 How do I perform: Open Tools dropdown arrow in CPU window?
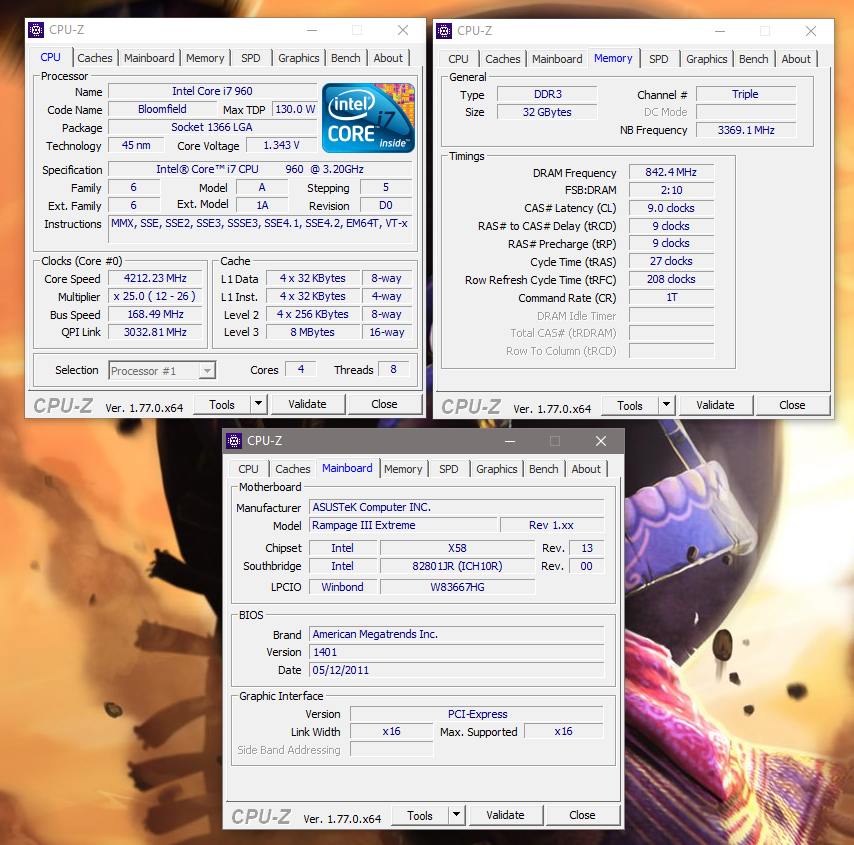coord(259,404)
